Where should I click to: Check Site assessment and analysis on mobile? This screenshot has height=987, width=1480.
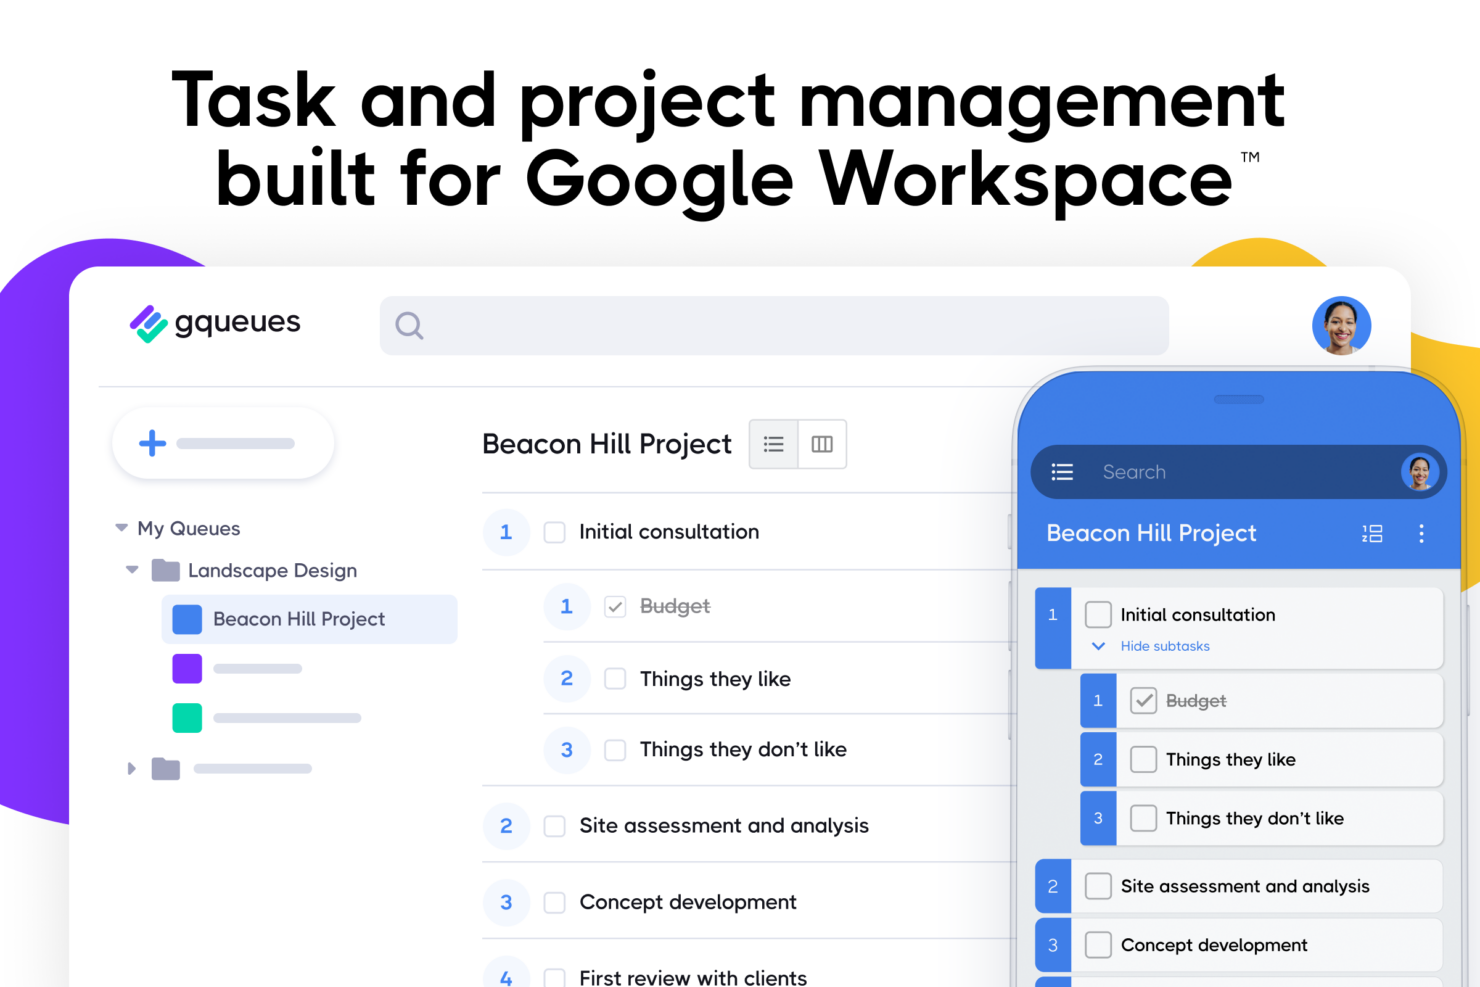pyautogui.click(x=1098, y=886)
